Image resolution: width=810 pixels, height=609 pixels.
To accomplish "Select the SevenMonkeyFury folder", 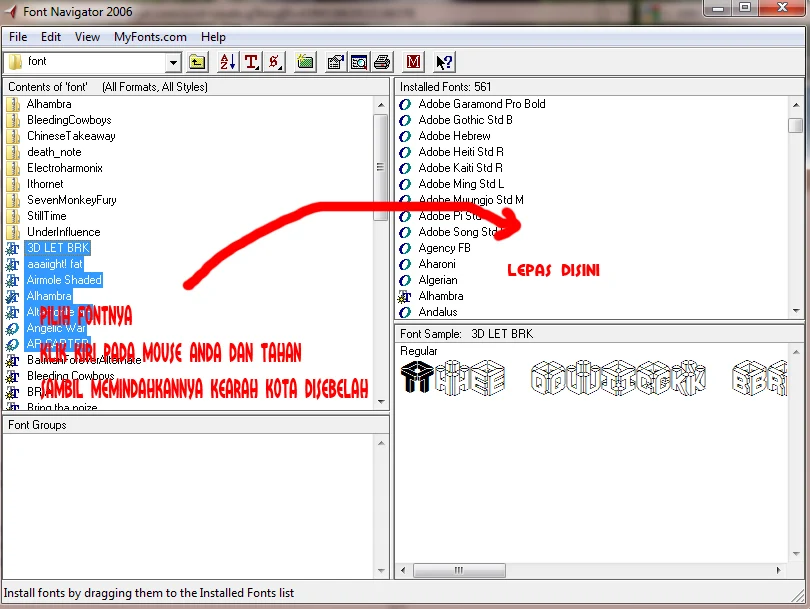I will click(72, 200).
